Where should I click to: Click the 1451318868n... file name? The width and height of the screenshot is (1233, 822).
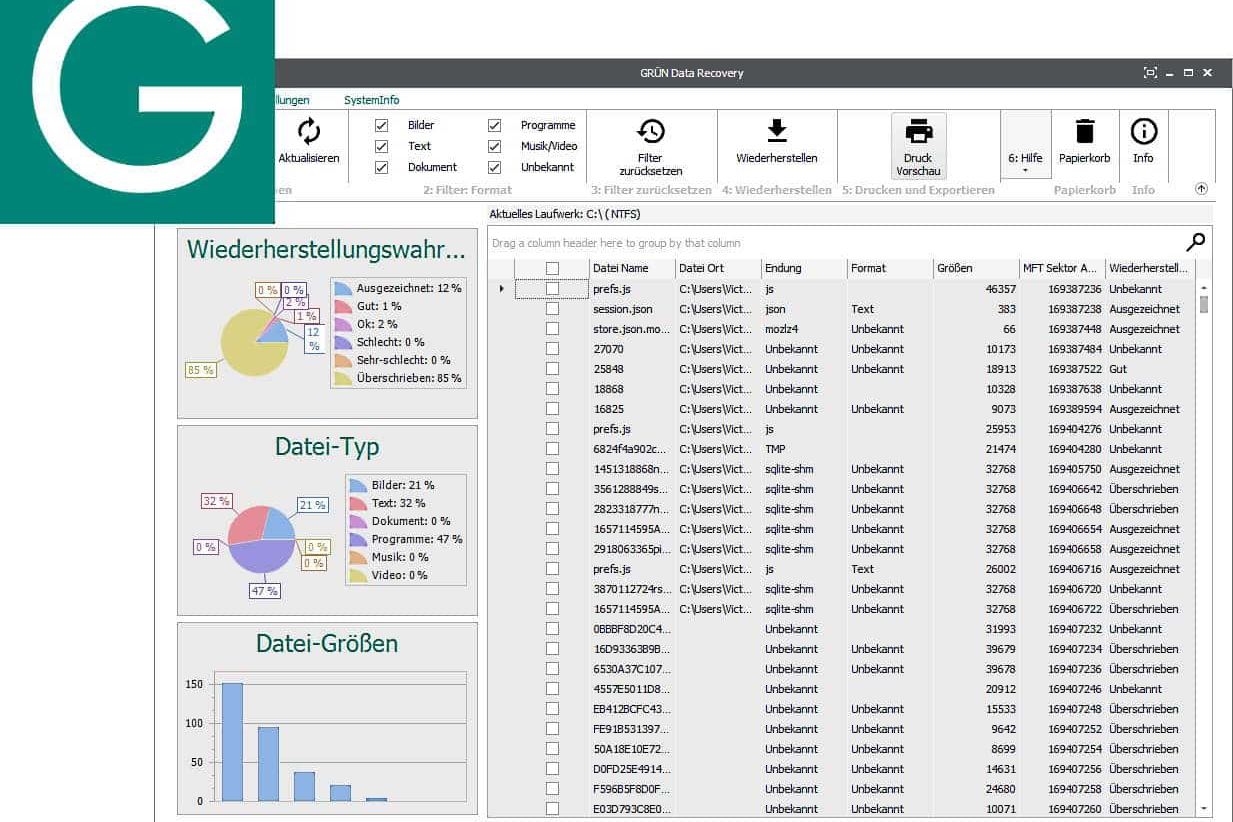click(632, 469)
